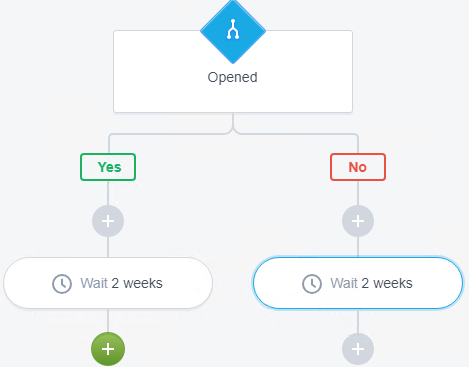Add a step right below No label
The width and height of the screenshot is (469, 367).
click(x=358, y=221)
